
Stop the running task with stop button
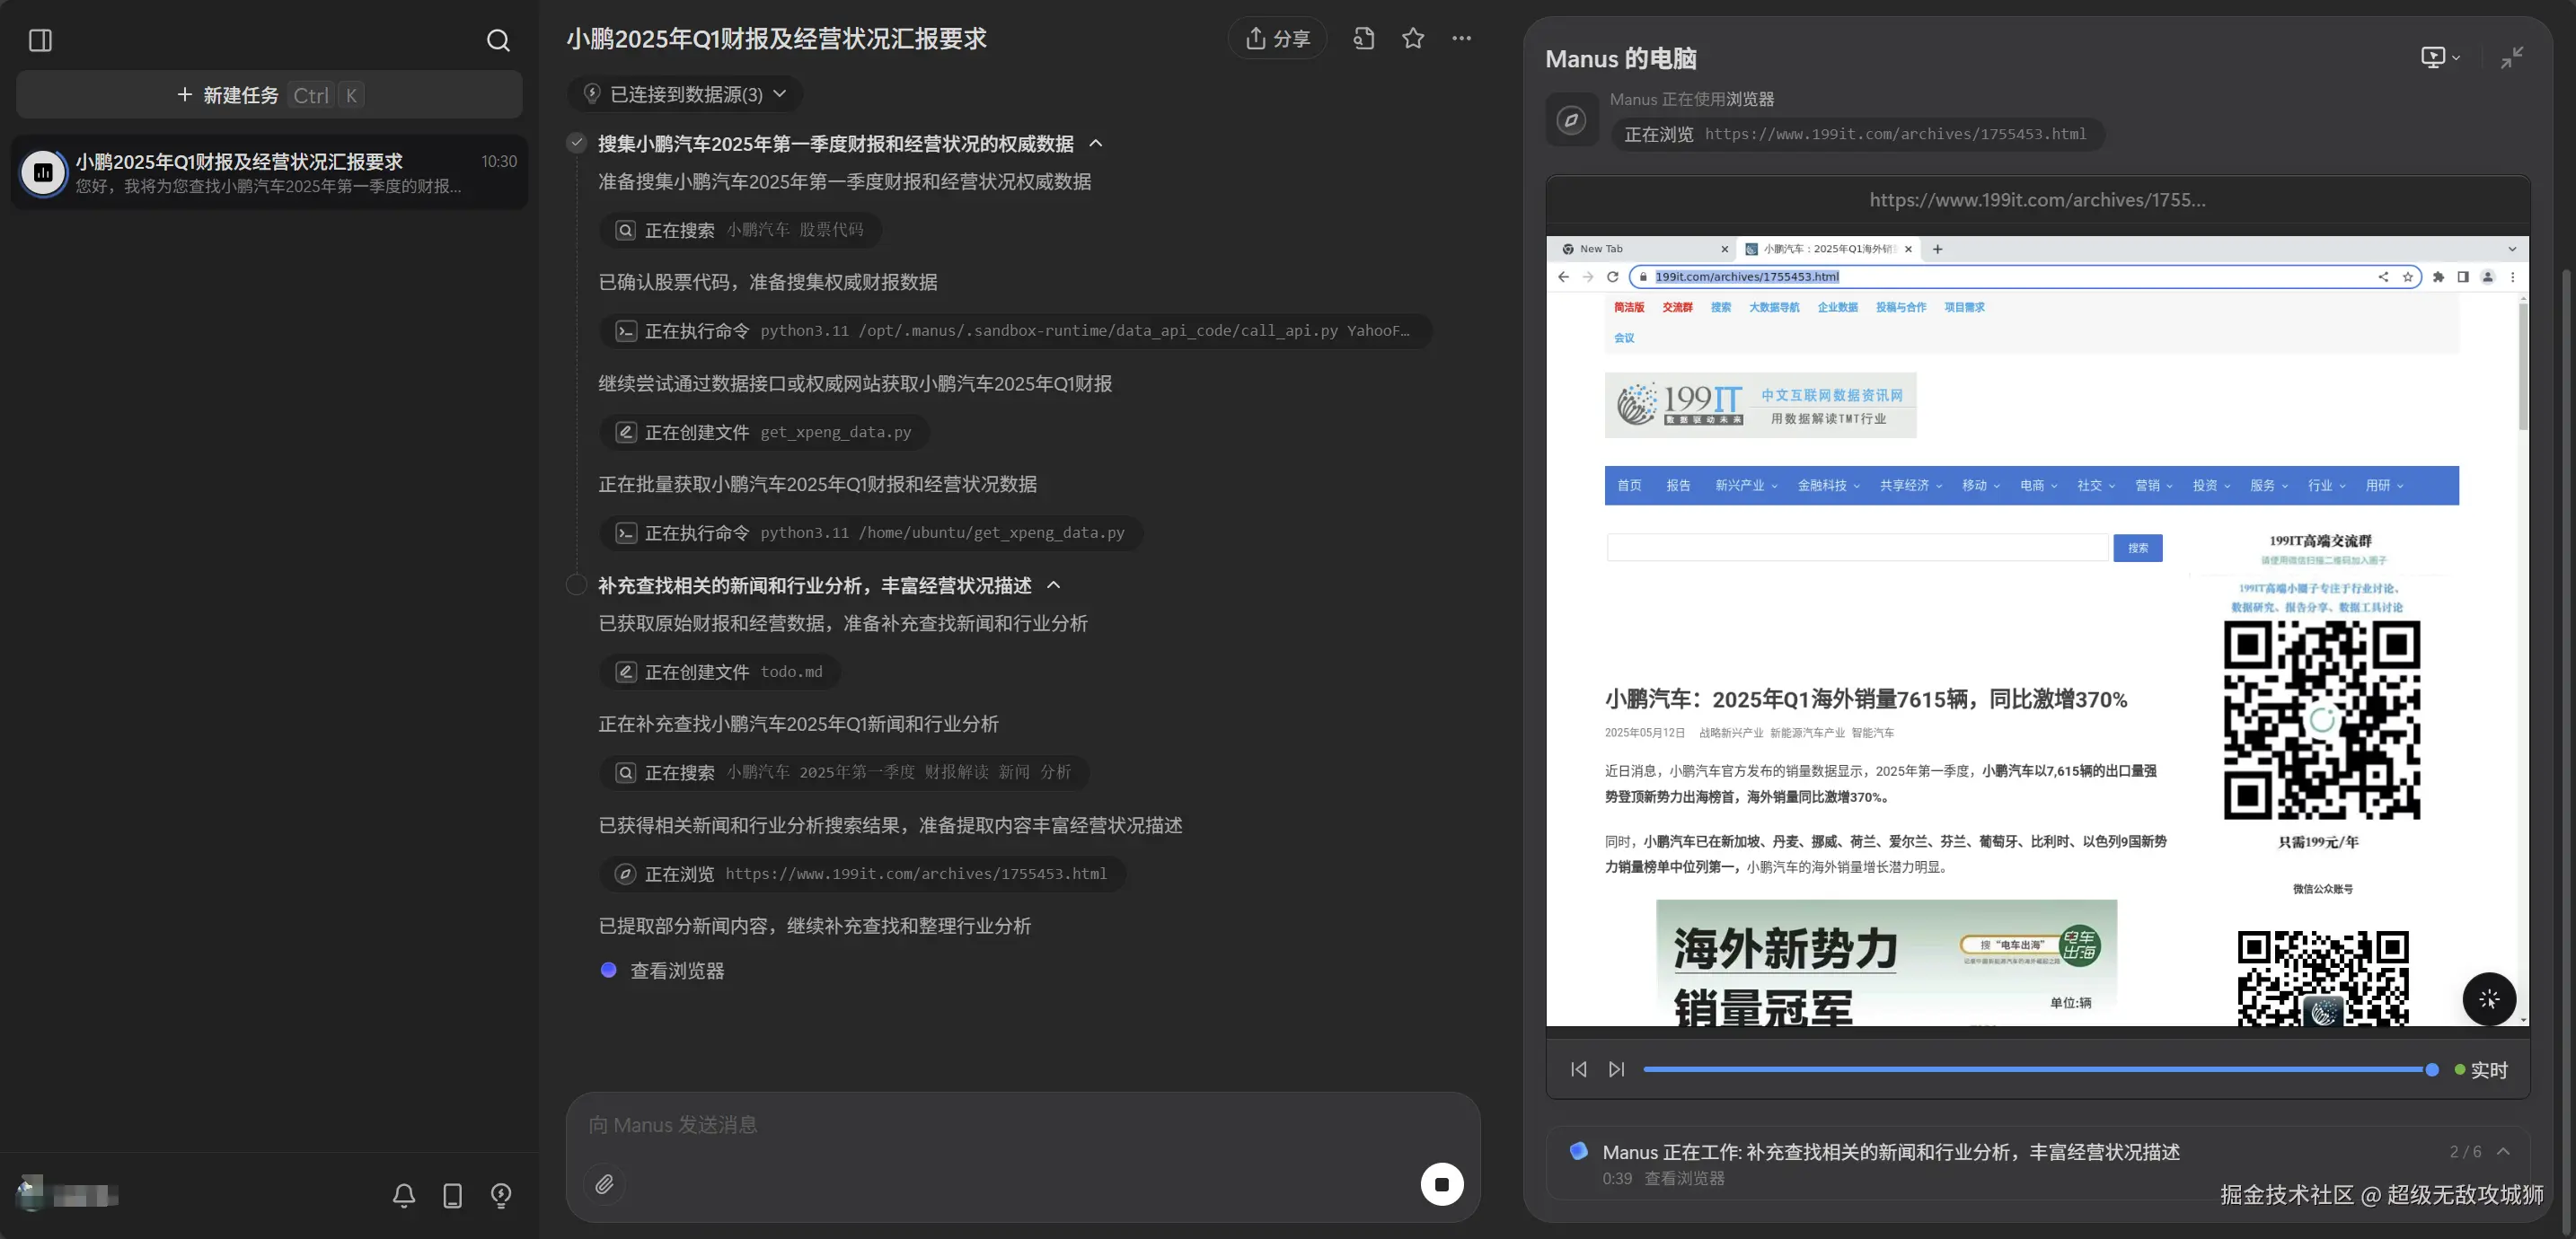click(1441, 1185)
